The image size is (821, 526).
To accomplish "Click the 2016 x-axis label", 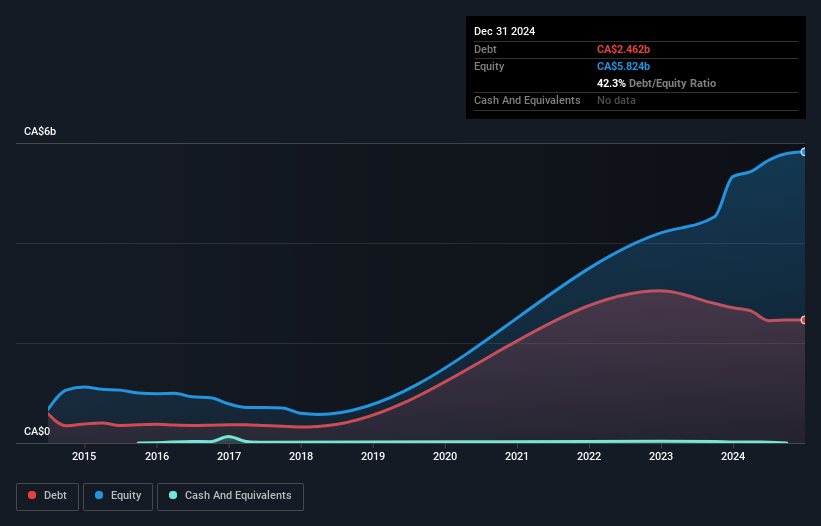I will (x=157, y=456).
